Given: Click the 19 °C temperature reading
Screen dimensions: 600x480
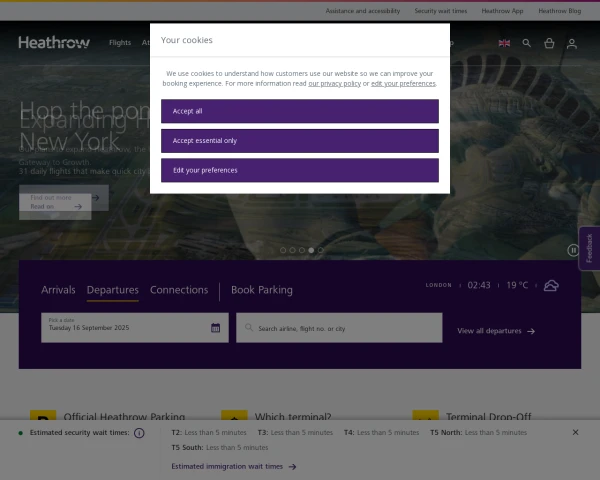Looking at the screenshot, I should 517,285.
